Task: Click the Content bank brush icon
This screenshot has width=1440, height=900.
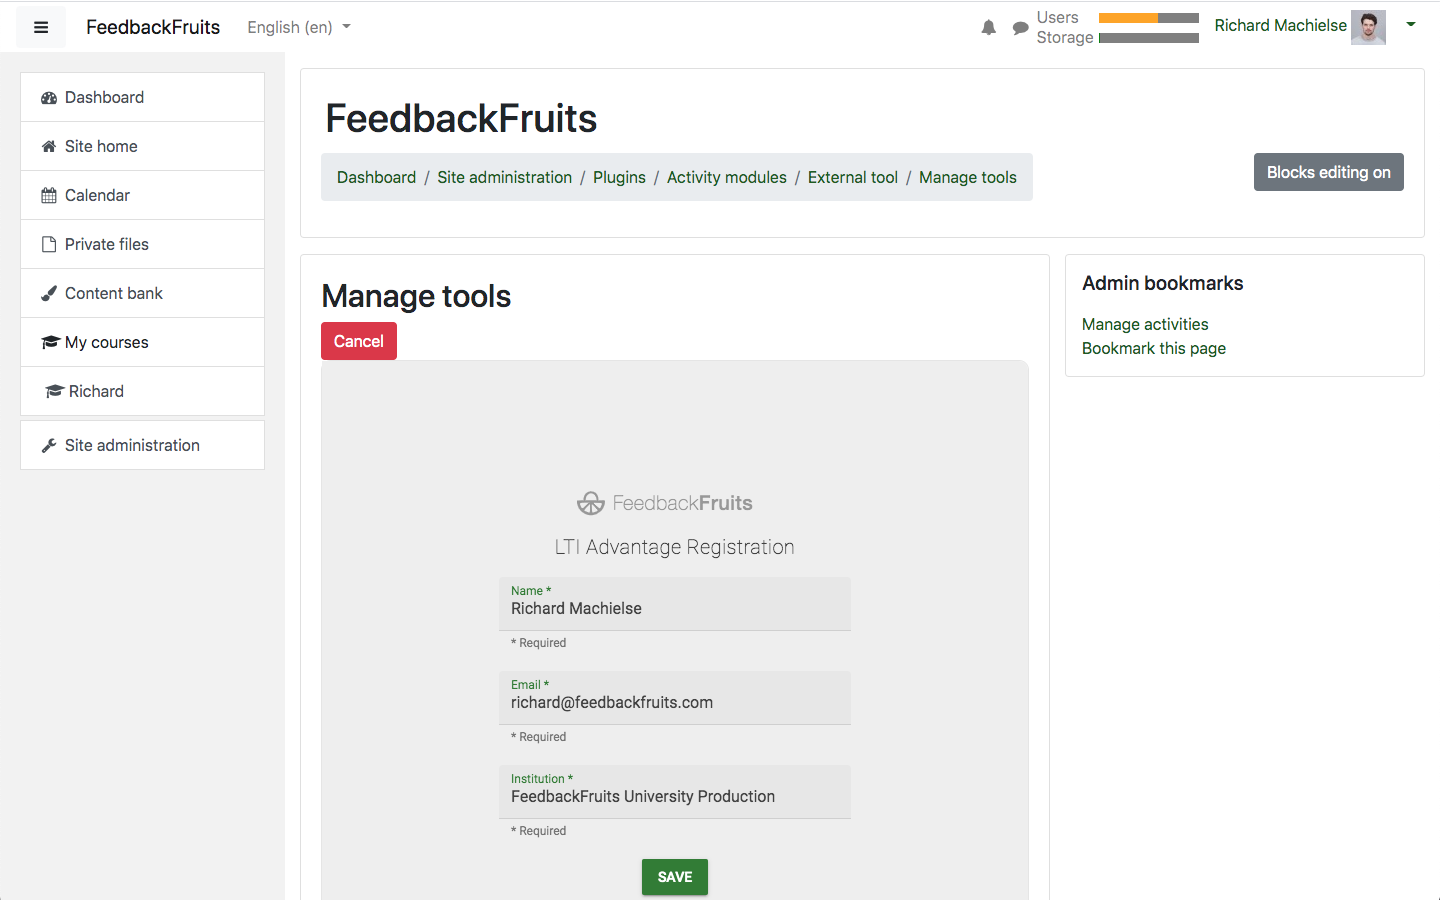Action: 49,294
